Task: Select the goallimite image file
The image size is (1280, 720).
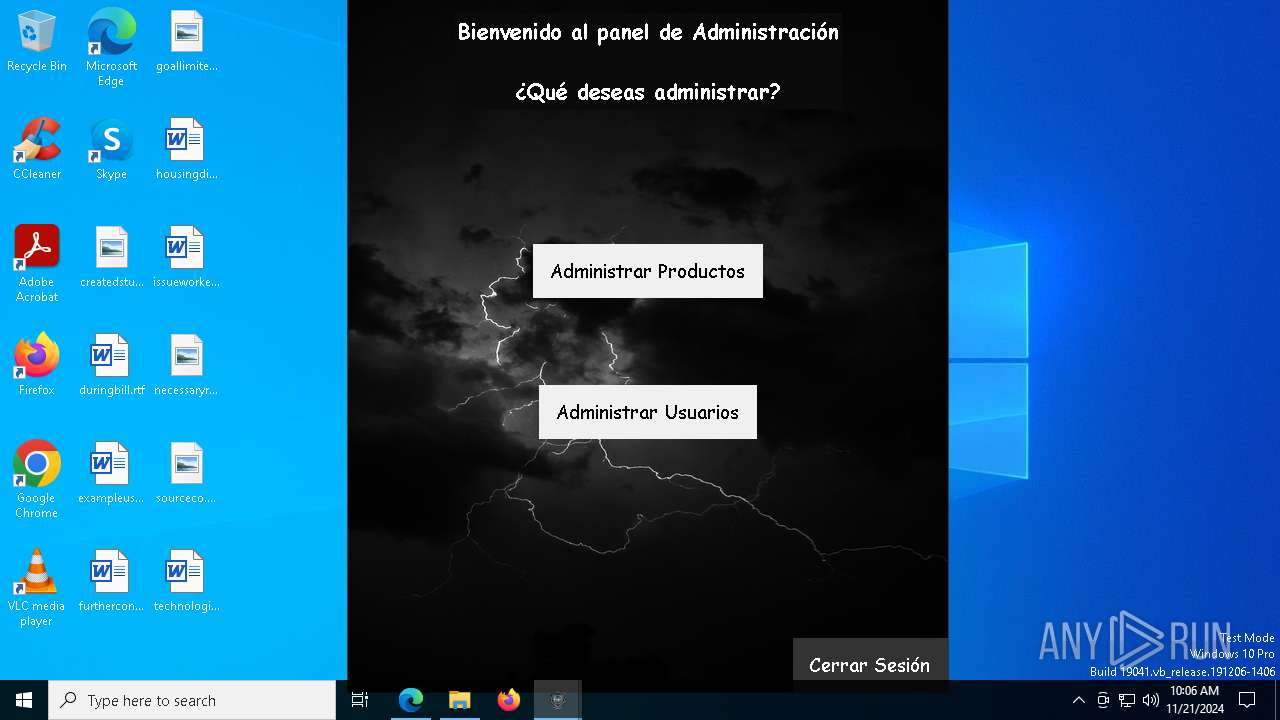Action: coord(186,41)
